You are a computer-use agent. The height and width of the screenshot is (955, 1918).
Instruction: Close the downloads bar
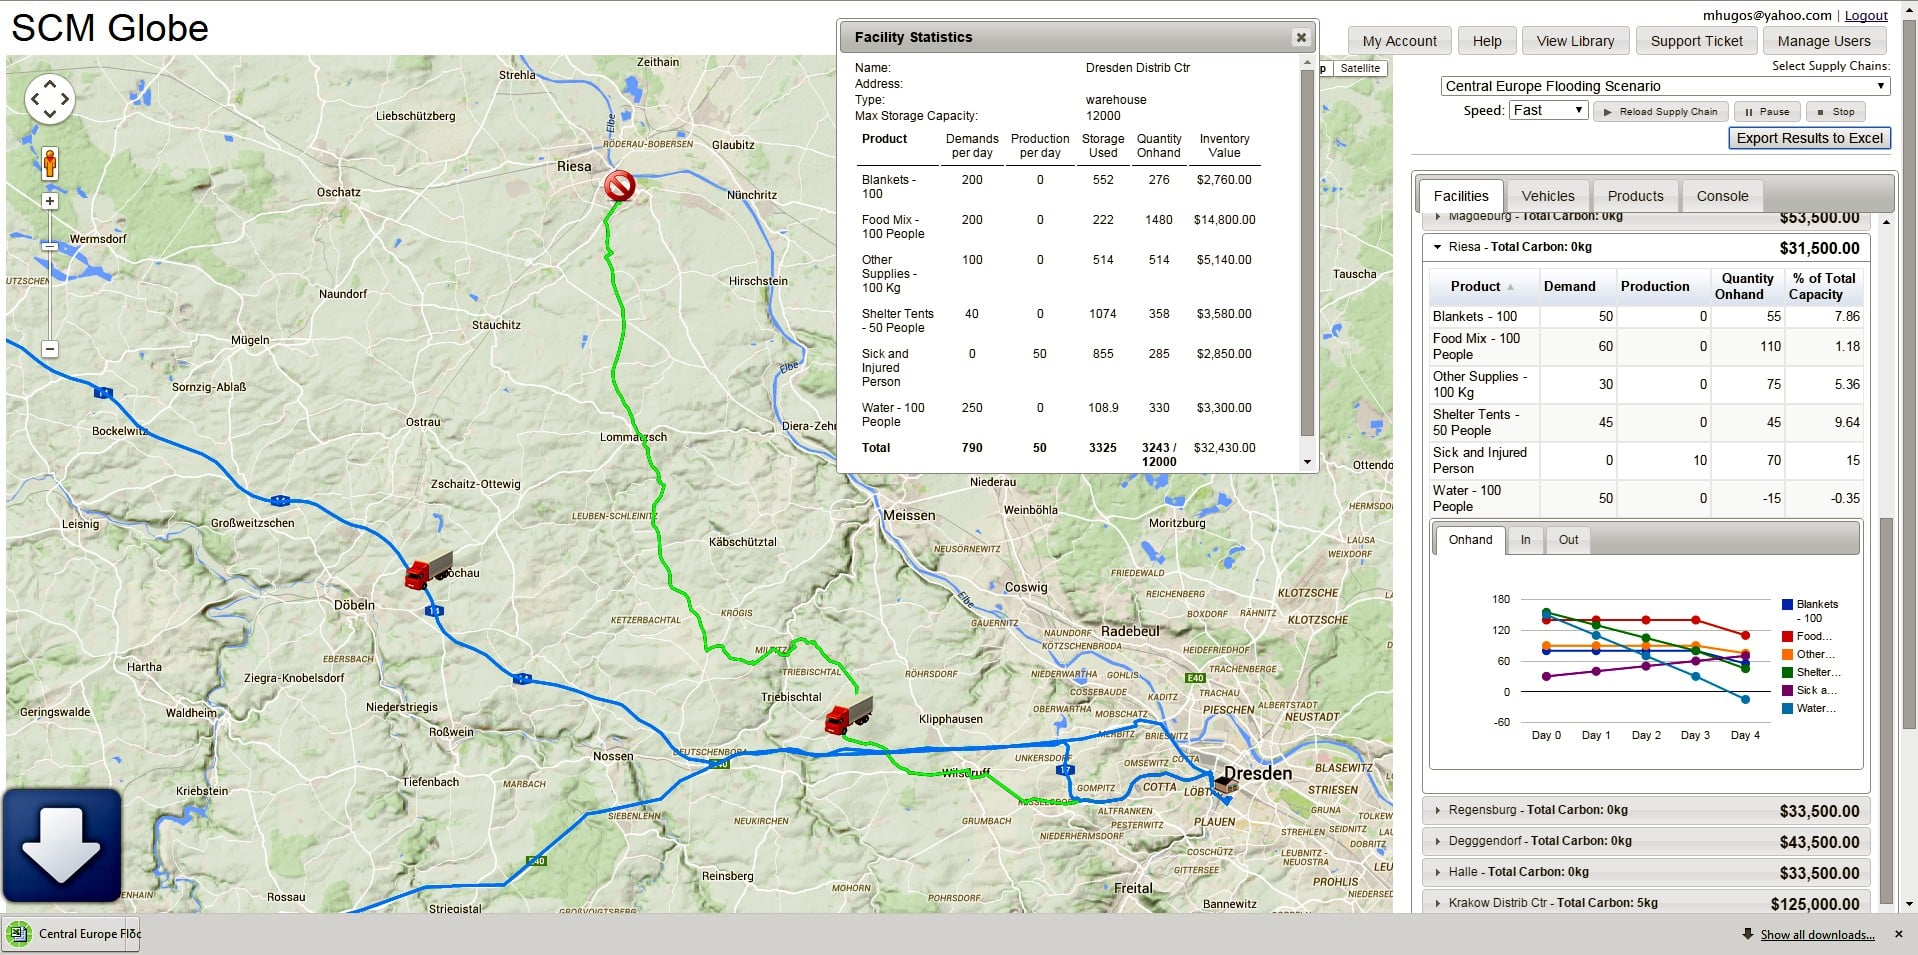1899,934
